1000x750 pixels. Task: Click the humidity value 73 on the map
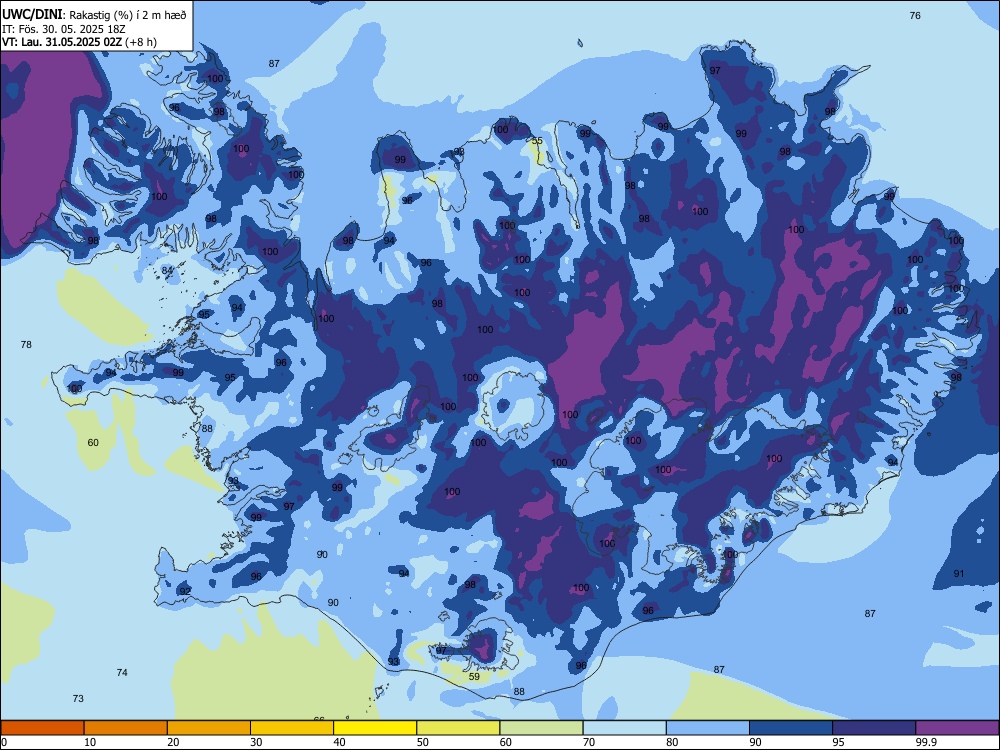(x=78, y=698)
